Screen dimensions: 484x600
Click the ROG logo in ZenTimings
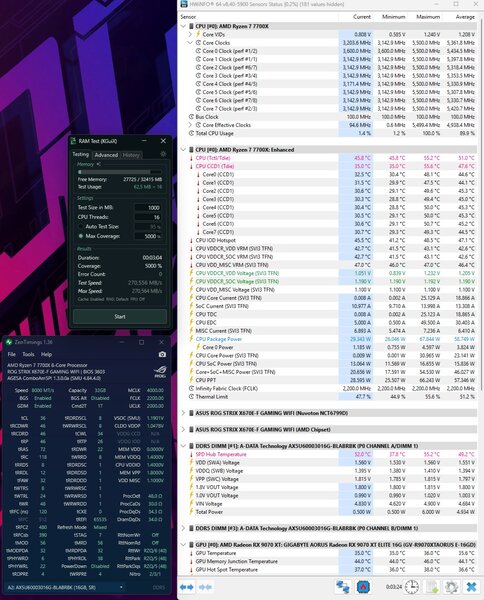click(160, 372)
